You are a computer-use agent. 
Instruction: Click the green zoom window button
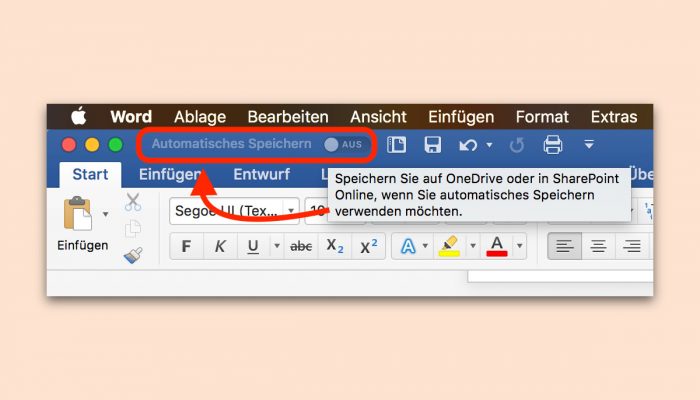[116, 145]
